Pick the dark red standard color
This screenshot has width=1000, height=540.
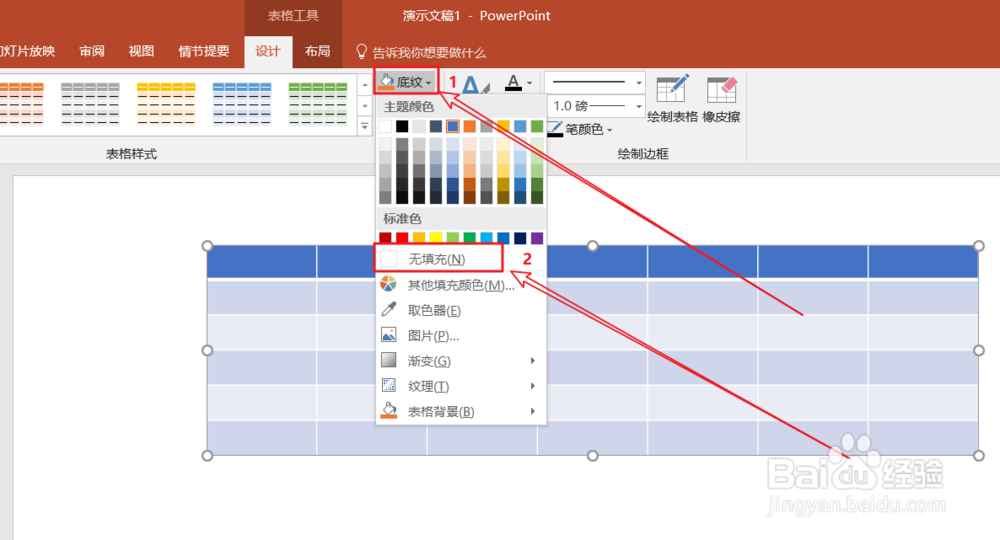pyautogui.click(x=385, y=238)
